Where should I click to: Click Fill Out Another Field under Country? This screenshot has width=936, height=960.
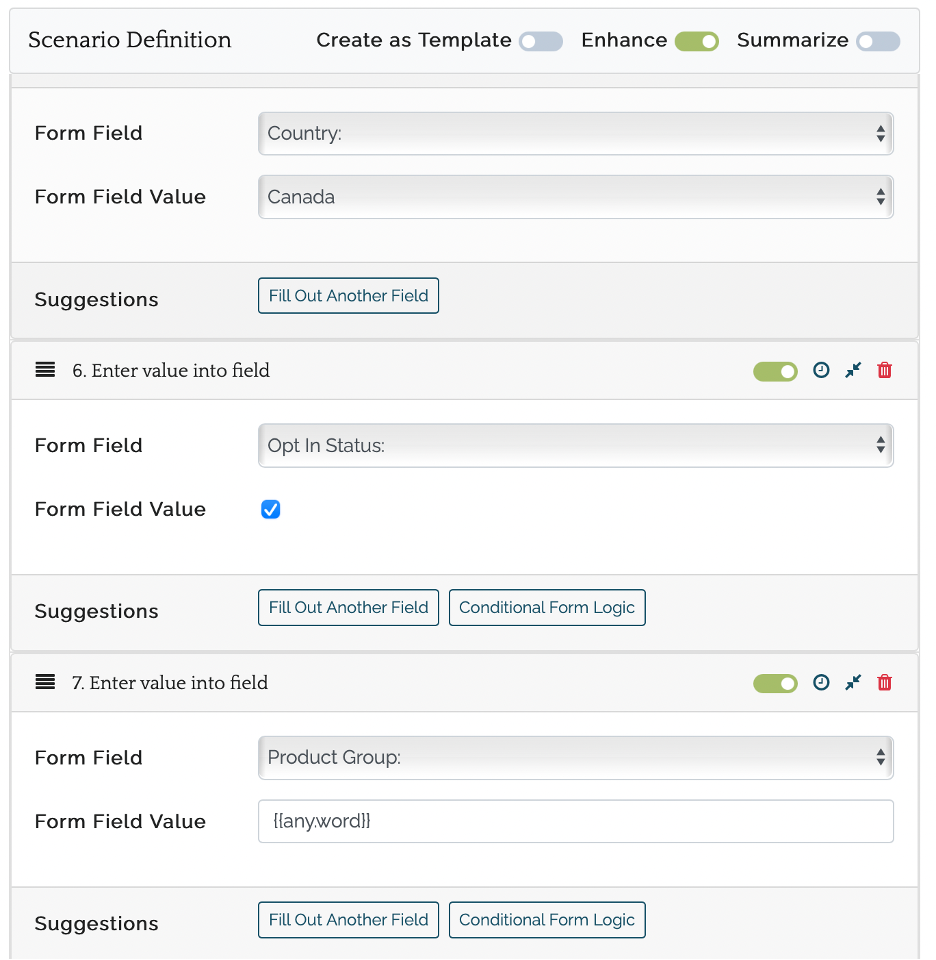[x=348, y=296]
